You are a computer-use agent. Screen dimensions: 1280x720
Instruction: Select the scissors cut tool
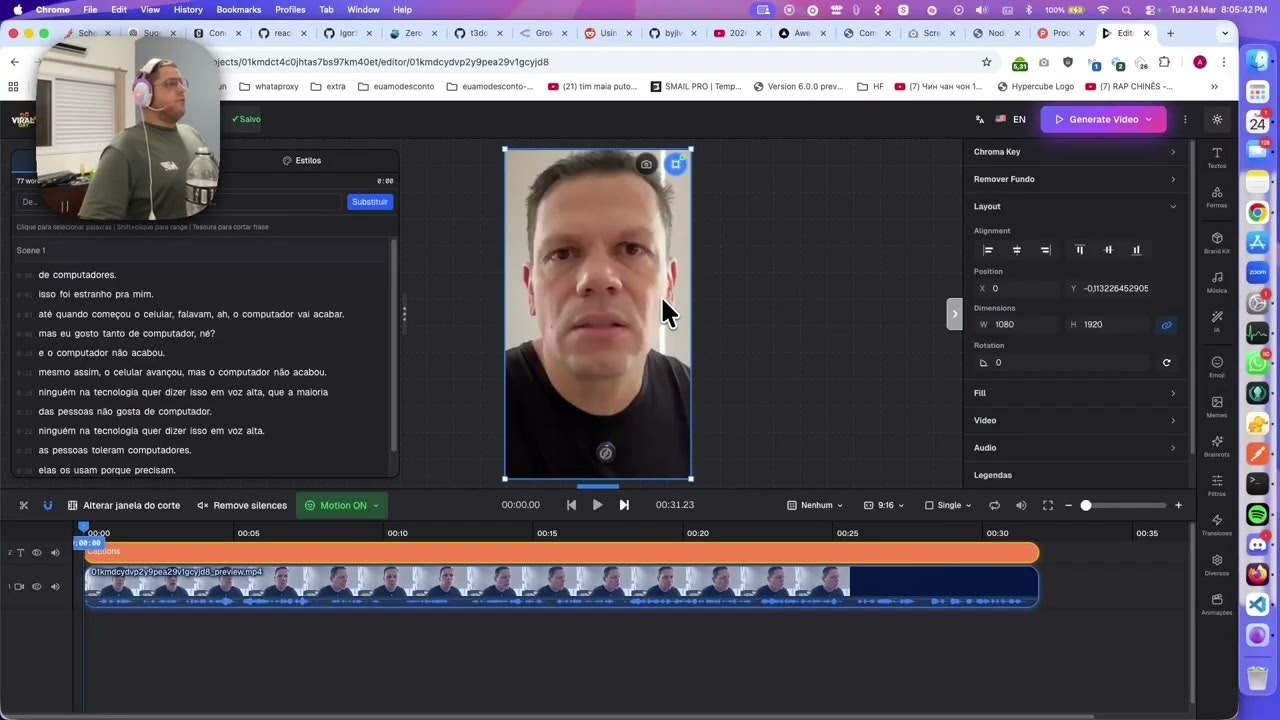coord(24,505)
